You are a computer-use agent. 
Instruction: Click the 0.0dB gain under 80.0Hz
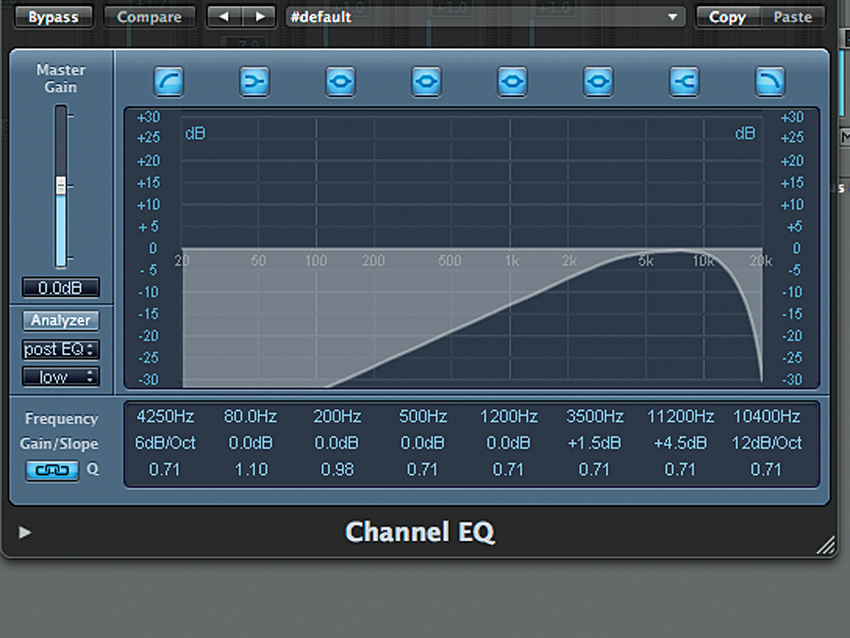(x=250, y=443)
